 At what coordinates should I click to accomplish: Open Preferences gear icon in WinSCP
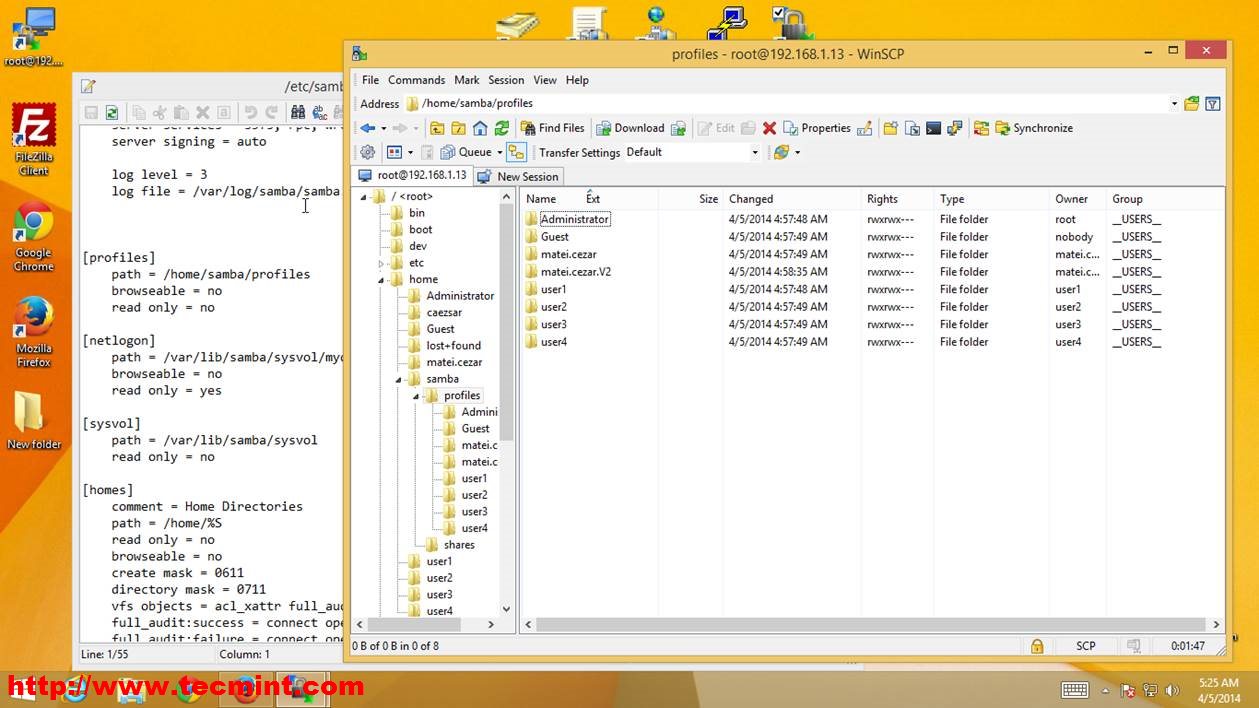tap(367, 152)
